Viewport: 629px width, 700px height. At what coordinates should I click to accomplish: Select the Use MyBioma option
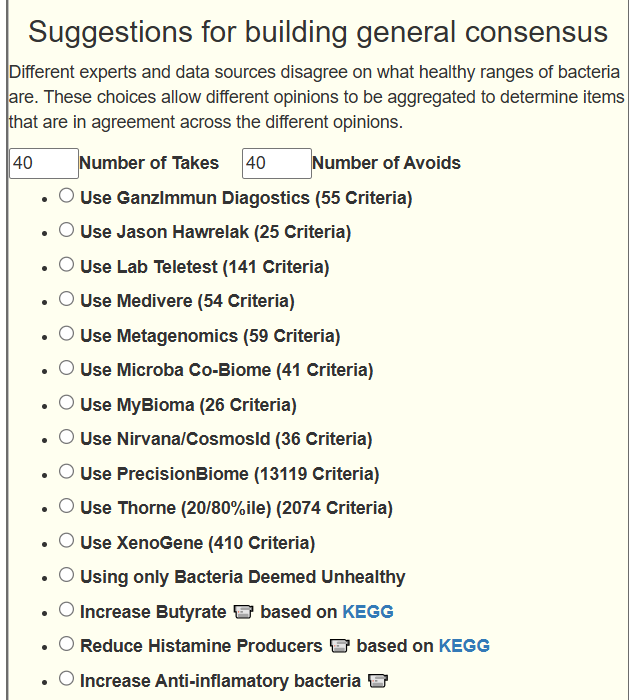(66, 403)
